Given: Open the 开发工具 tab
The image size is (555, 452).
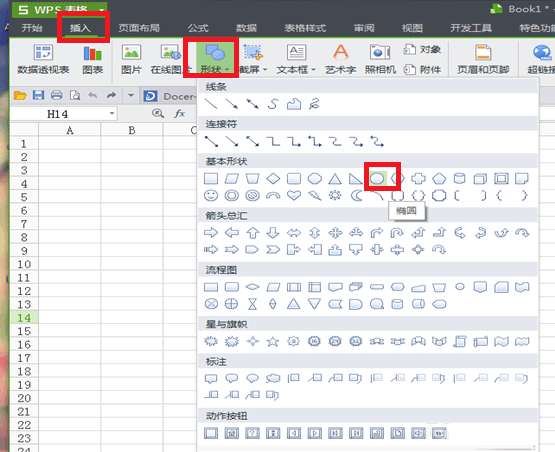Looking at the screenshot, I should coord(471,28).
